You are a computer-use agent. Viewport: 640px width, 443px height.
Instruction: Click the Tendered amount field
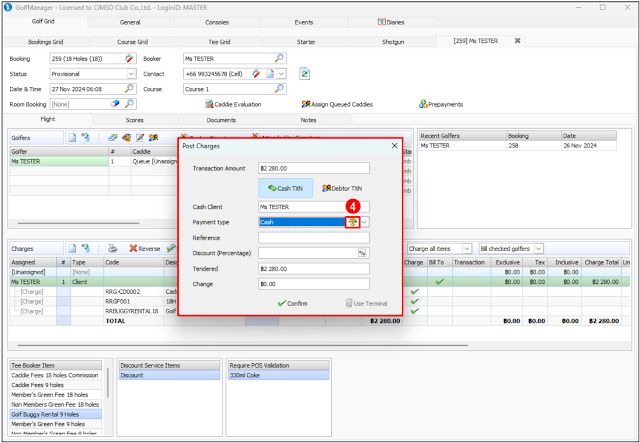313,269
